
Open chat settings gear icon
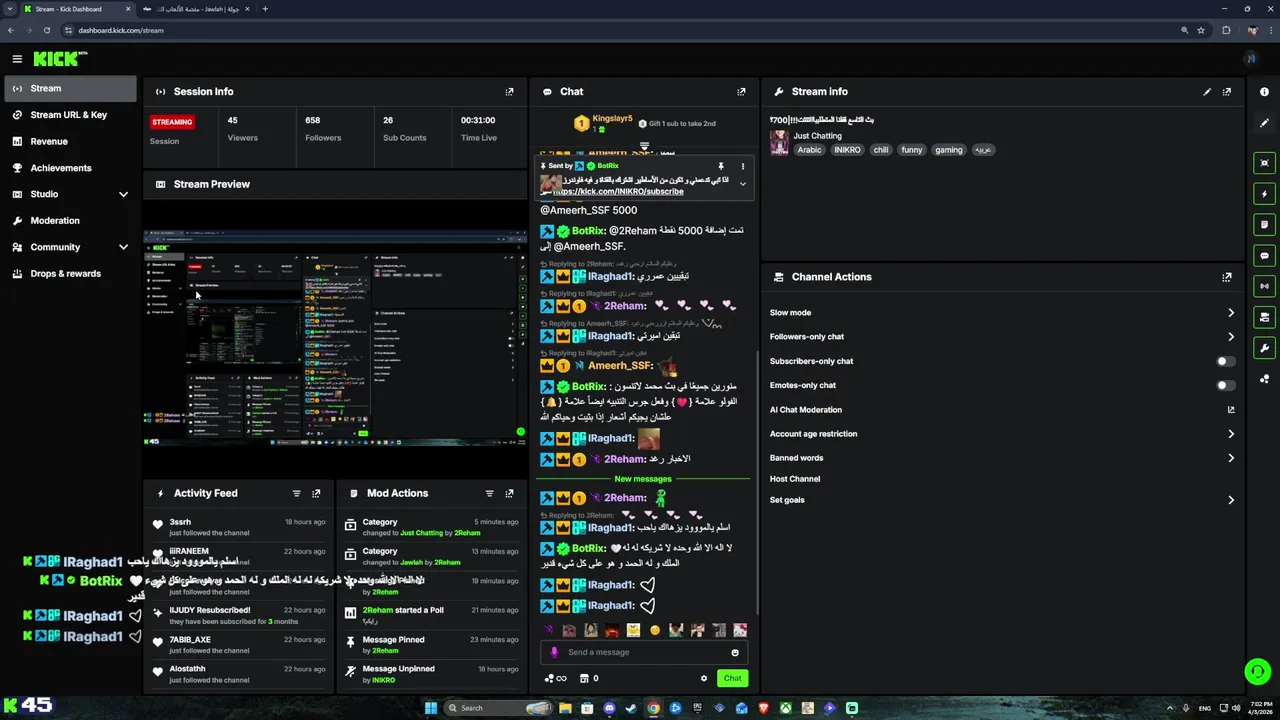pyautogui.click(x=704, y=678)
